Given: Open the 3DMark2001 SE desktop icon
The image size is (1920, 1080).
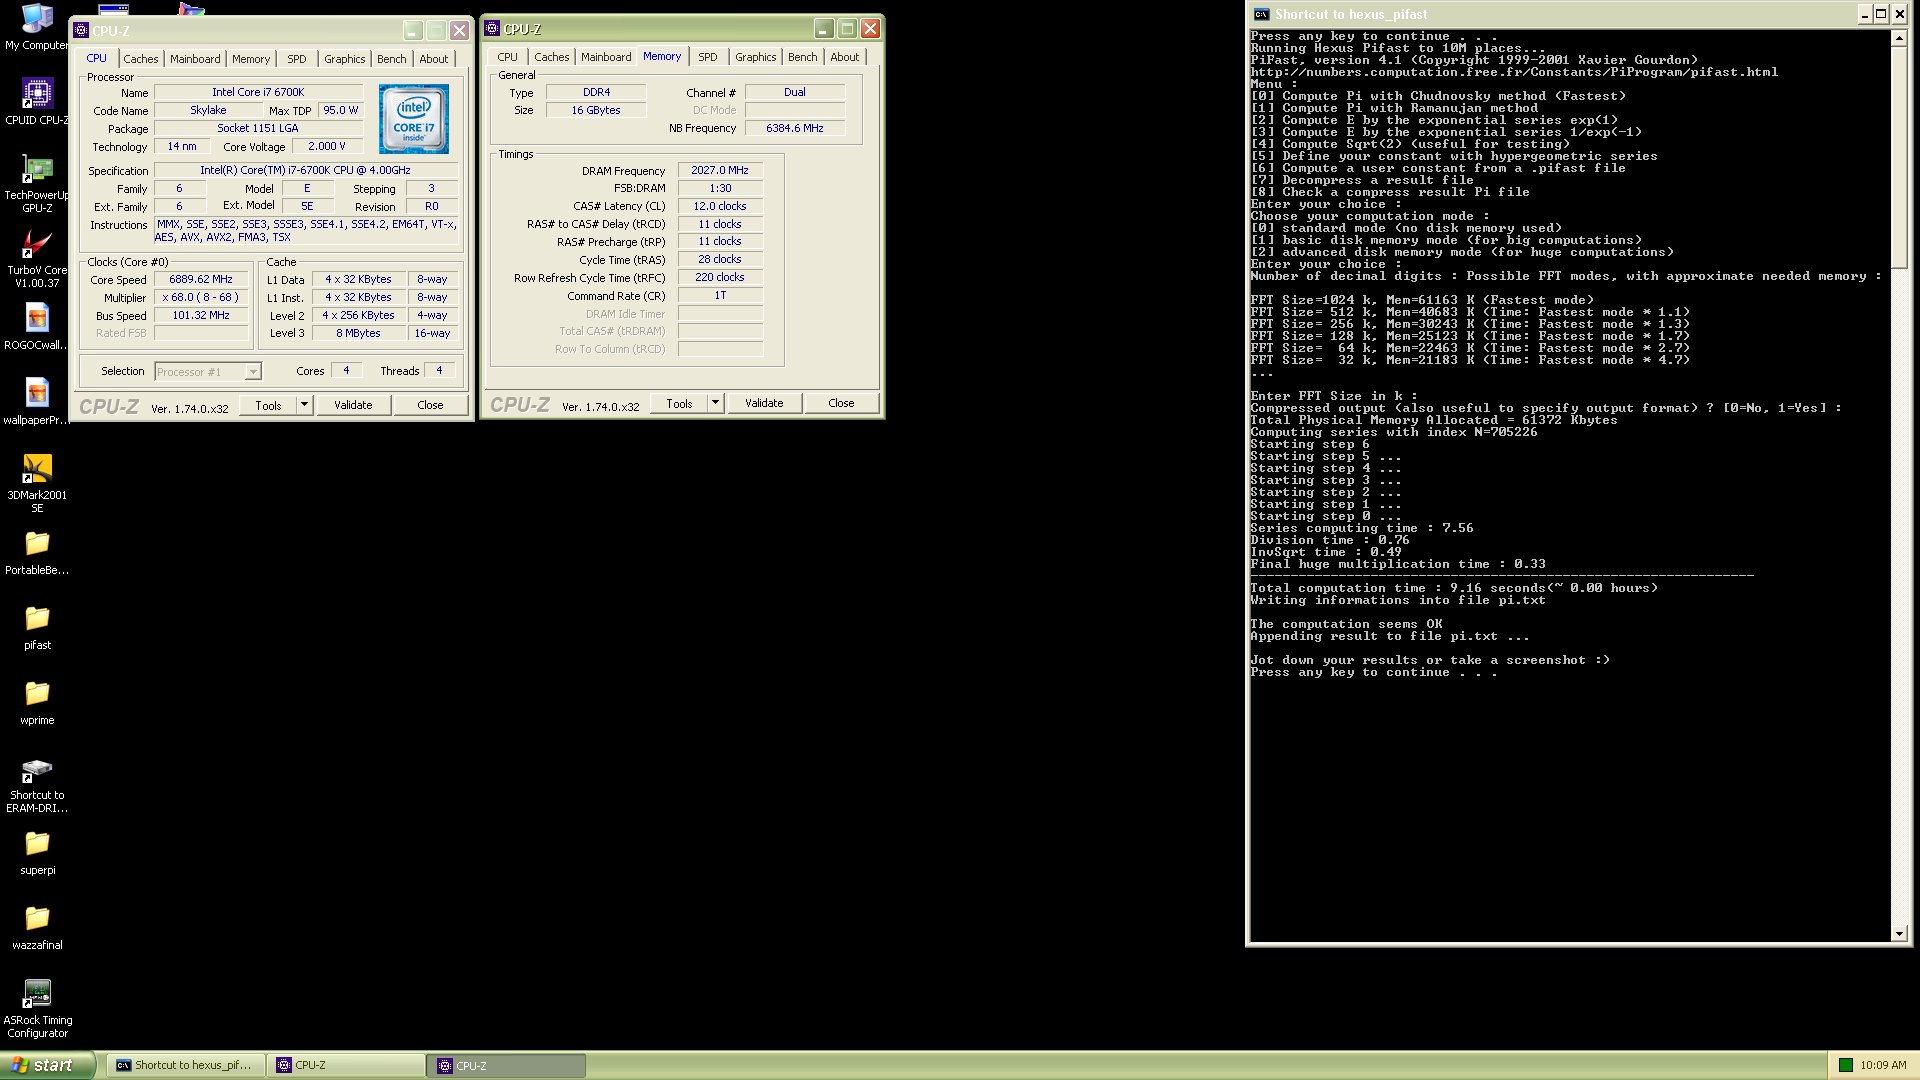Looking at the screenshot, I should click(37, 484).
